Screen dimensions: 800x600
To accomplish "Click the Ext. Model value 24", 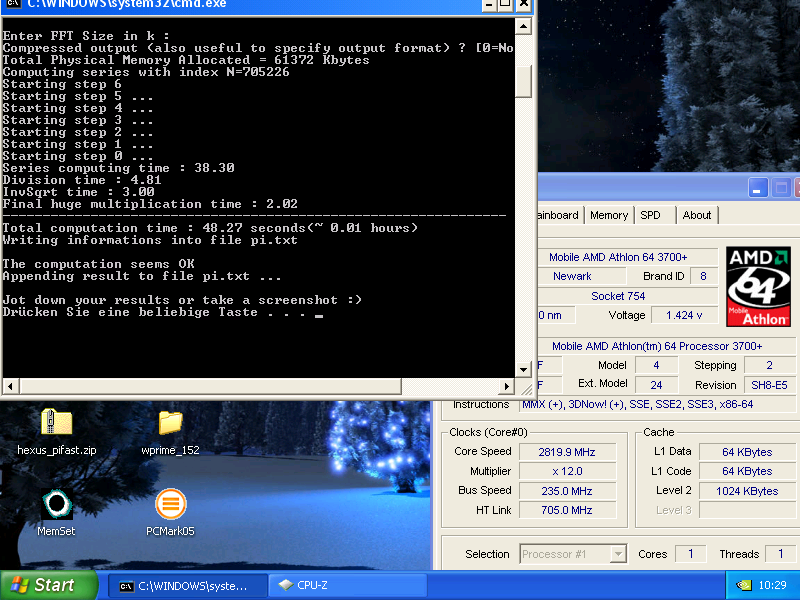I will [x=656, y=385].
